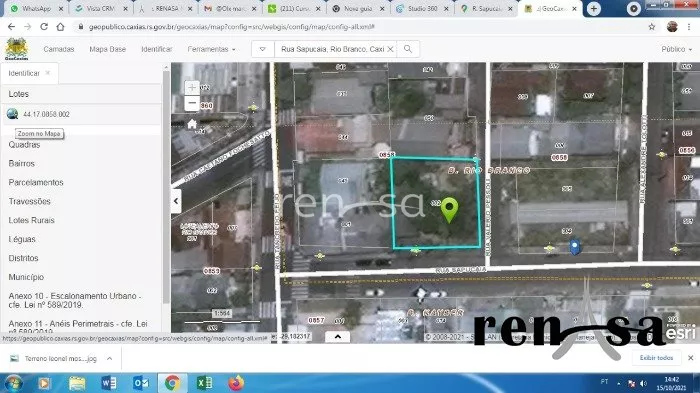Screen dimensions: 700x393
Task: Collapse the side panel with left arrow
Action: coord(176,201)
